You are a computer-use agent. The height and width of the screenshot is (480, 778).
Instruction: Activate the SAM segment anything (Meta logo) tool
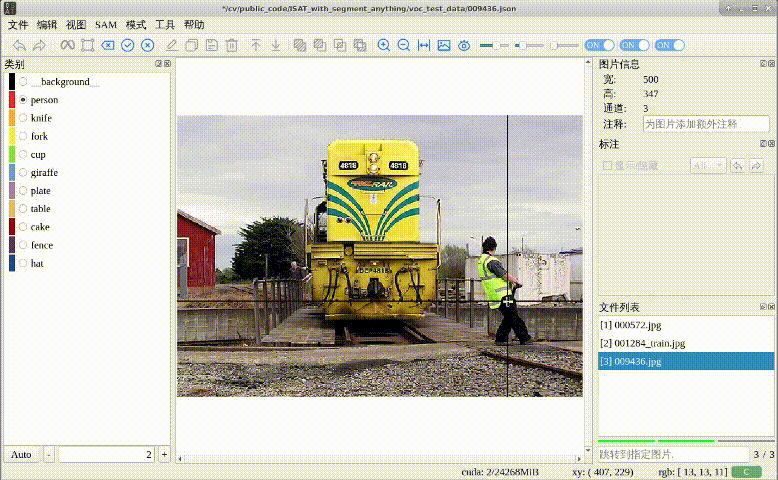tap(67, 46)
